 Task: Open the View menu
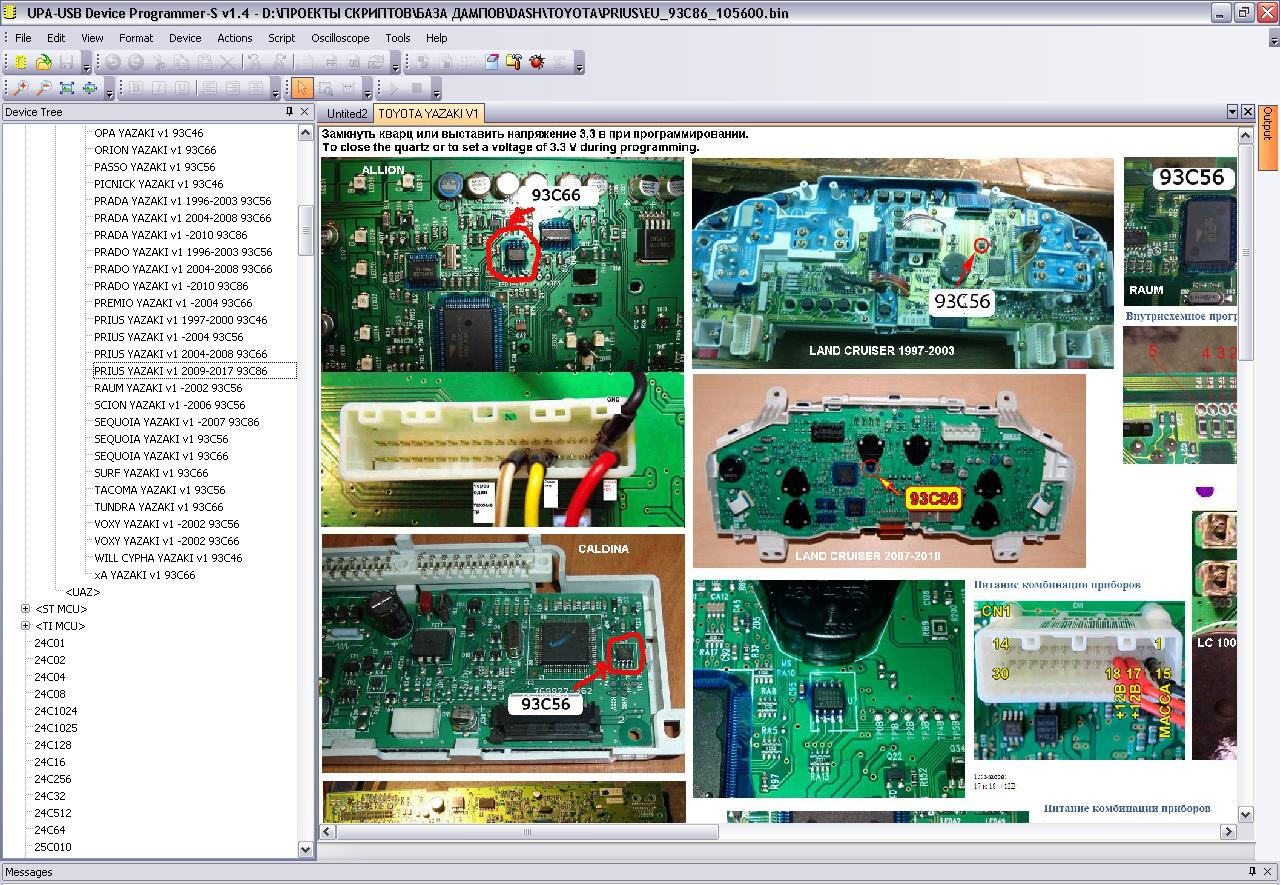coord(92,38)
